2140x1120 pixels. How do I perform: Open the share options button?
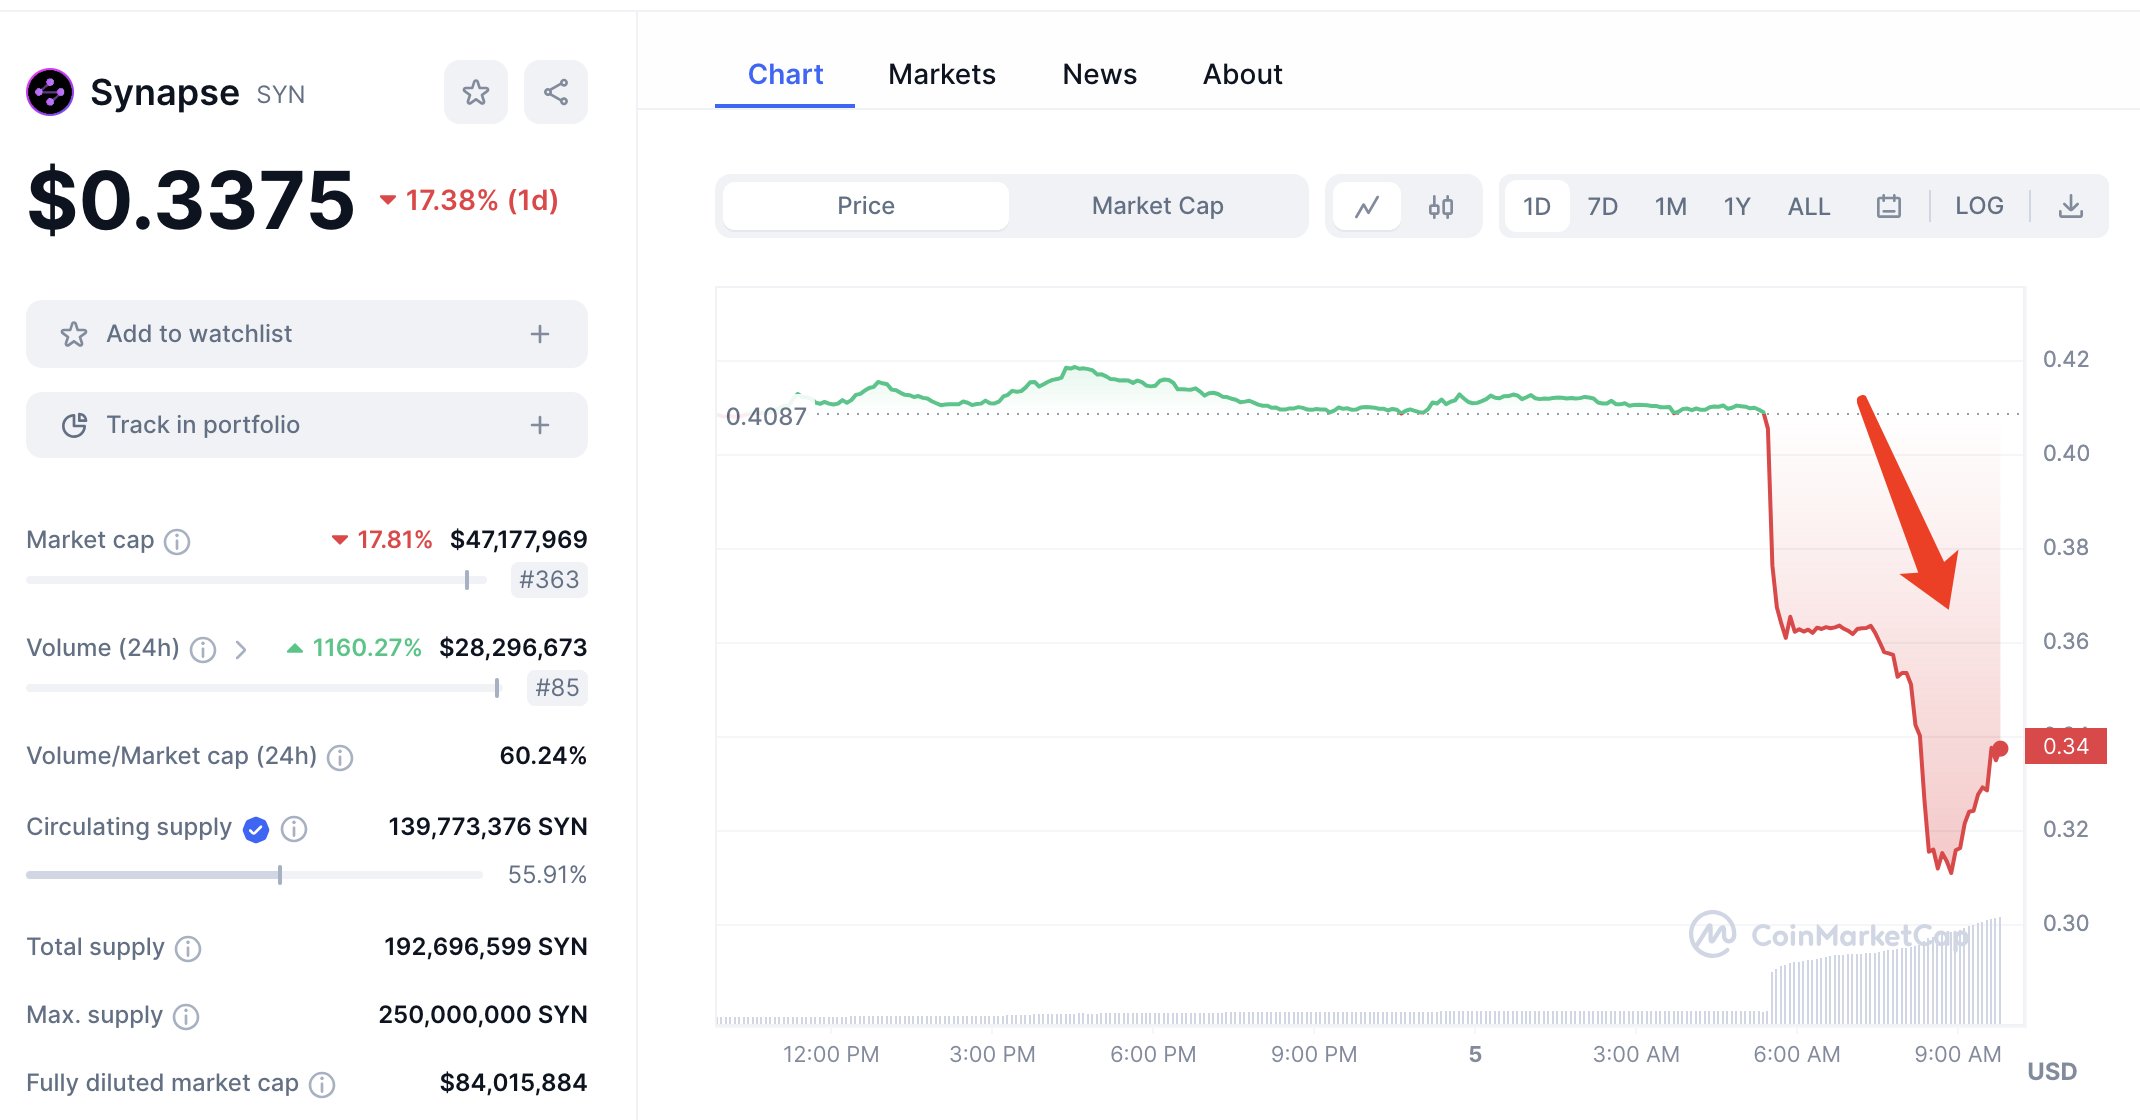click(x=556, y=92)
